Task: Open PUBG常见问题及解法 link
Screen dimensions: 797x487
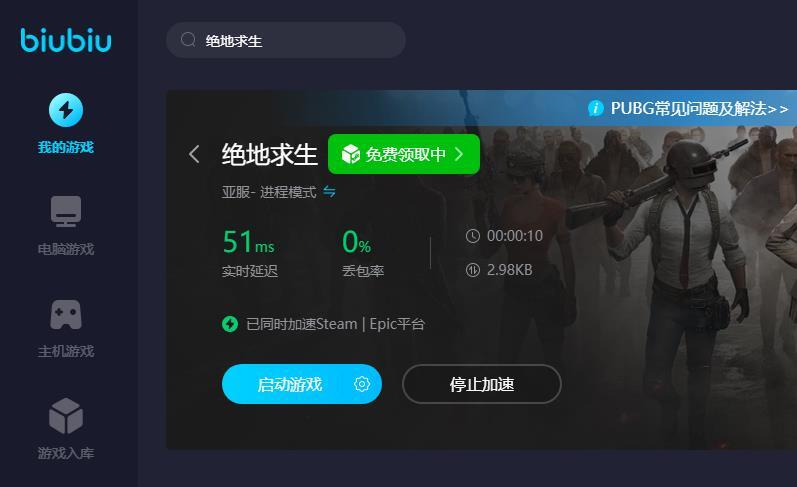Action: (x=699, y=108)
